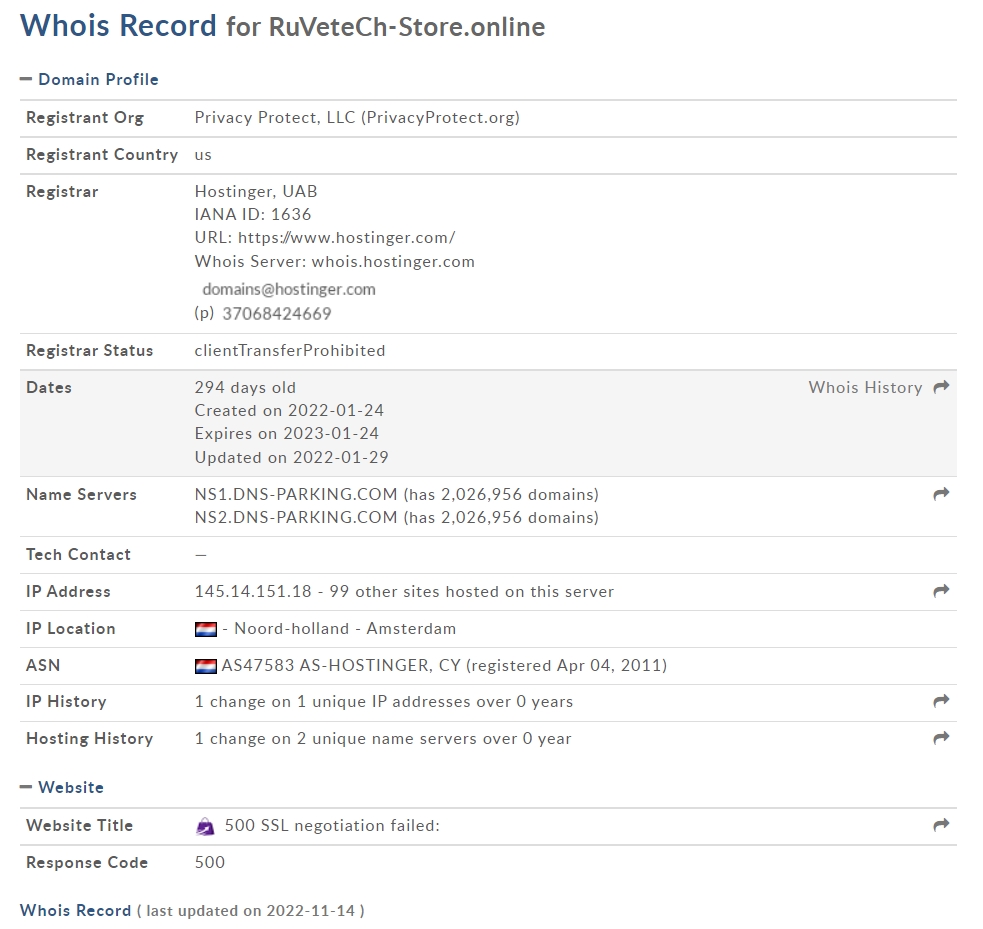
Task: Click the clientTransferProhibited status value
Action: [290, 350]
